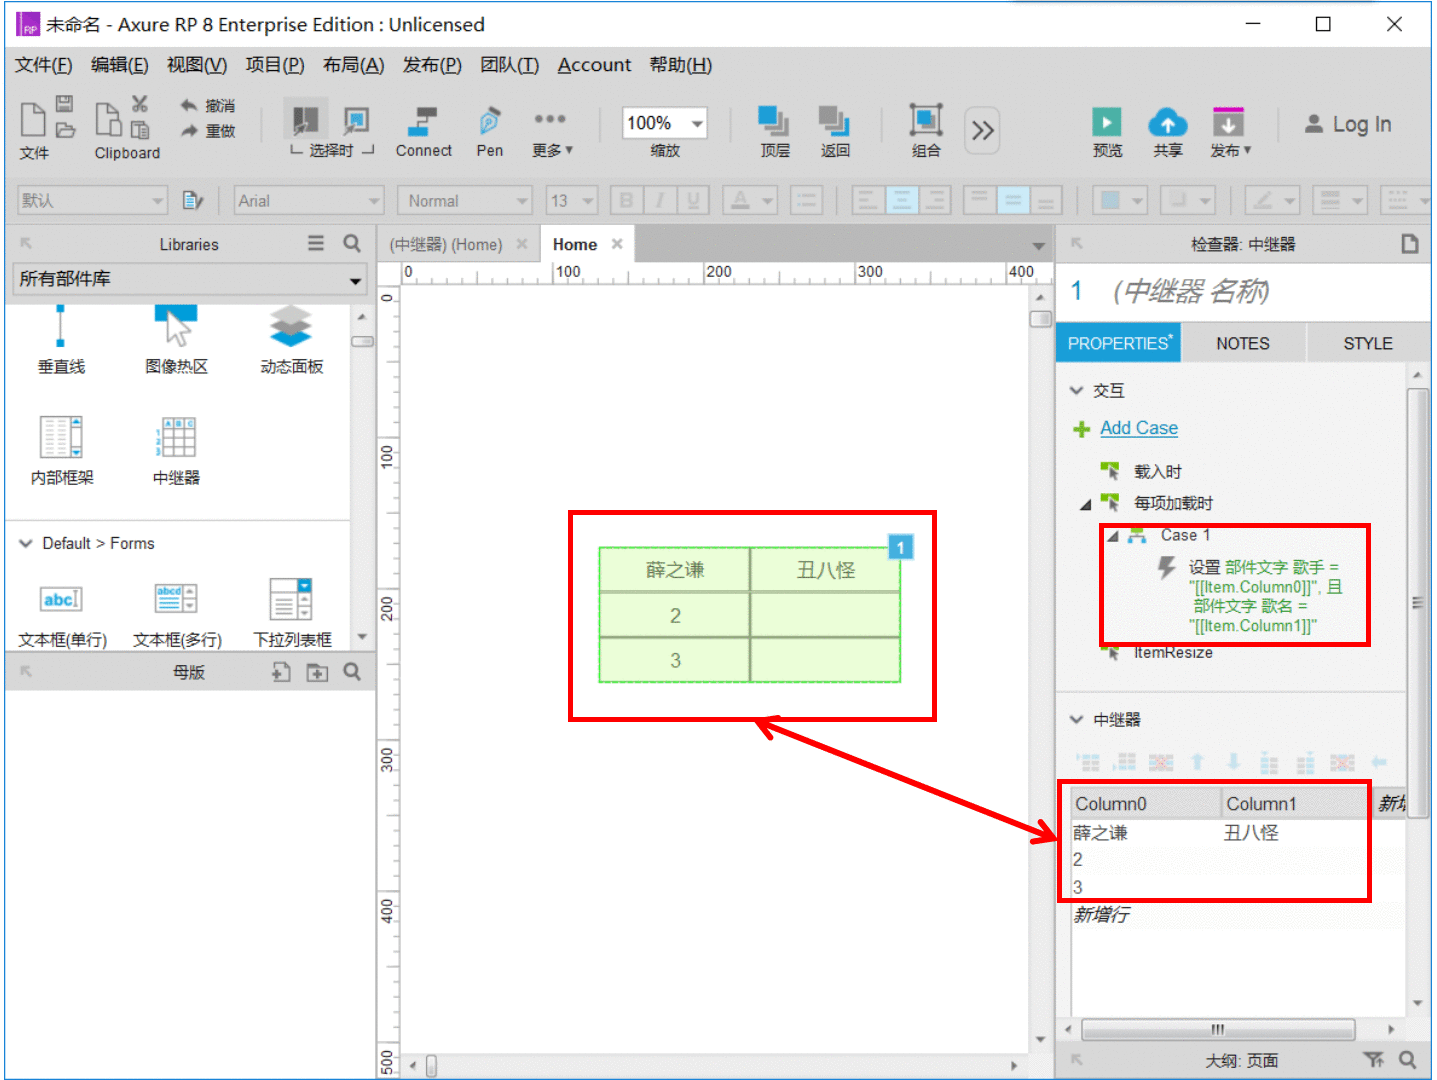Click the save icon in toolbar
Viewport: 1437px width, 1080px height.
64,103
